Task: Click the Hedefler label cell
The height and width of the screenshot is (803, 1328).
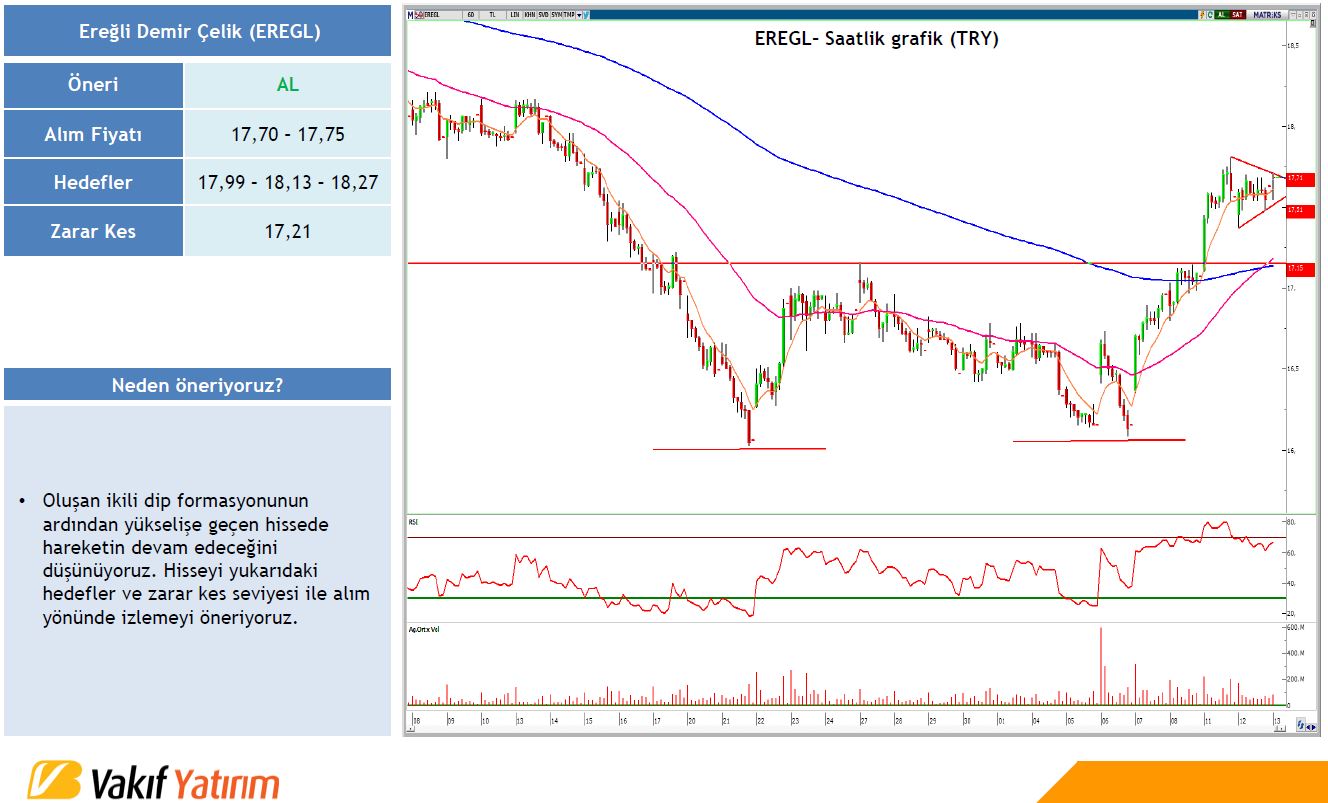Action: pyautogui.click(x=93, y=182)
